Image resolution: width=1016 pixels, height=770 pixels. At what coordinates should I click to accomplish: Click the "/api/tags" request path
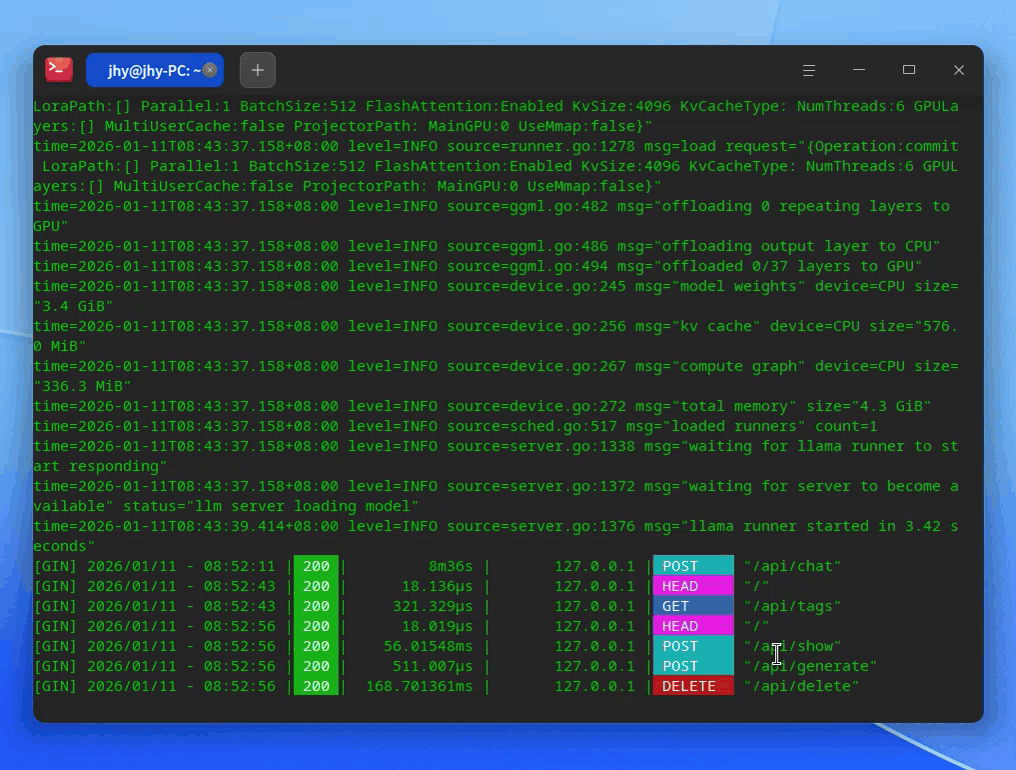tap(792, 606)
